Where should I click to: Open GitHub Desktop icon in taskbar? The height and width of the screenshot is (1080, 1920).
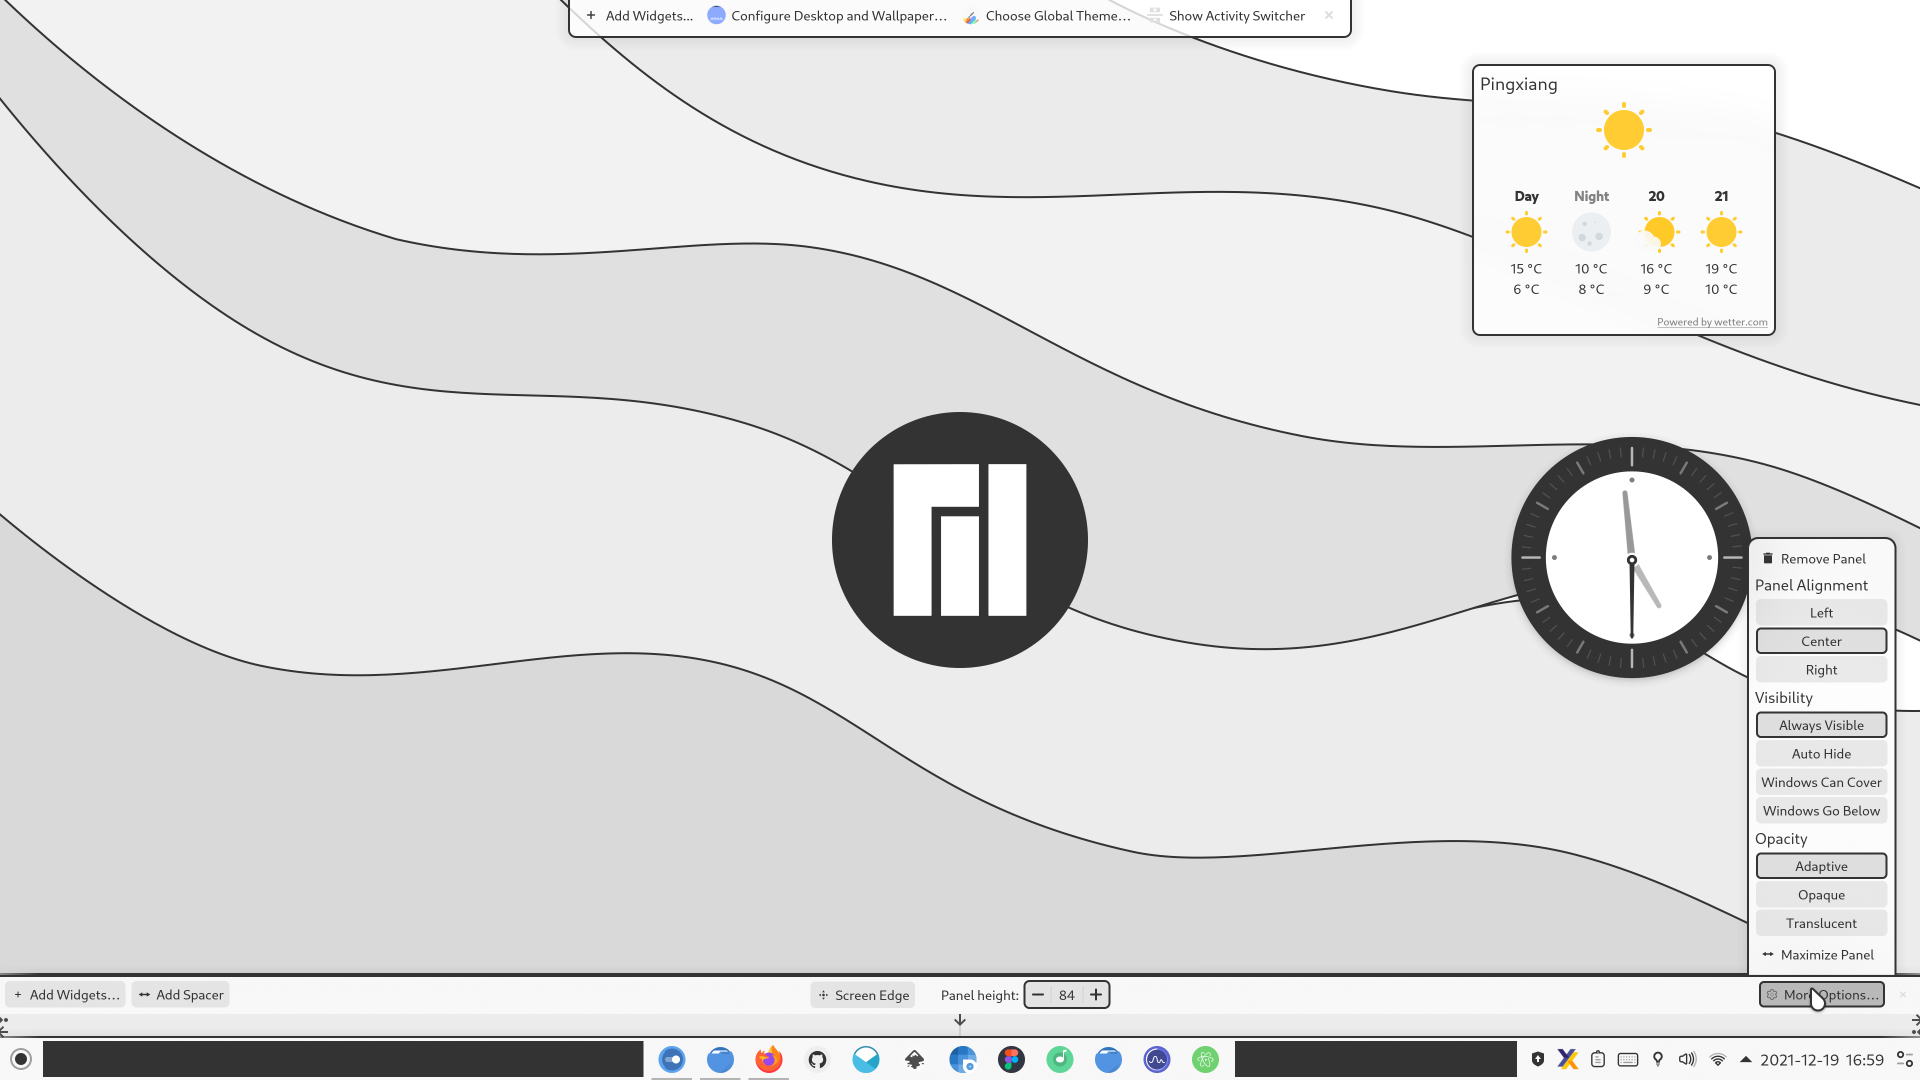(x=818, y=1059)
